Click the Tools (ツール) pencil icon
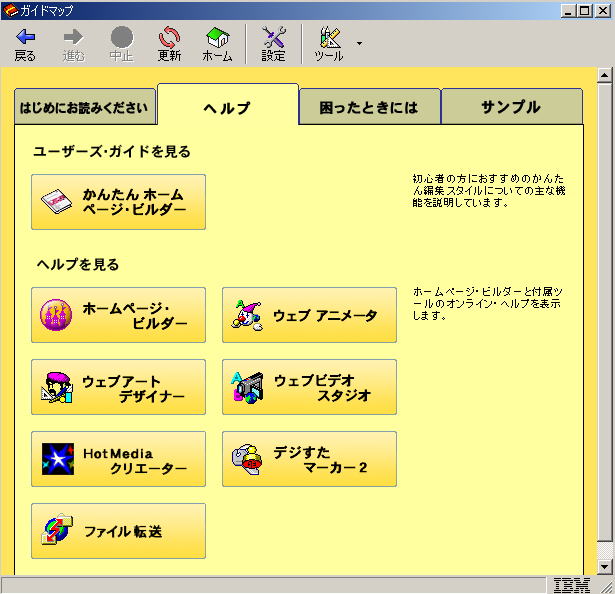Screen dimensions: 615x594 coord(329,38)
